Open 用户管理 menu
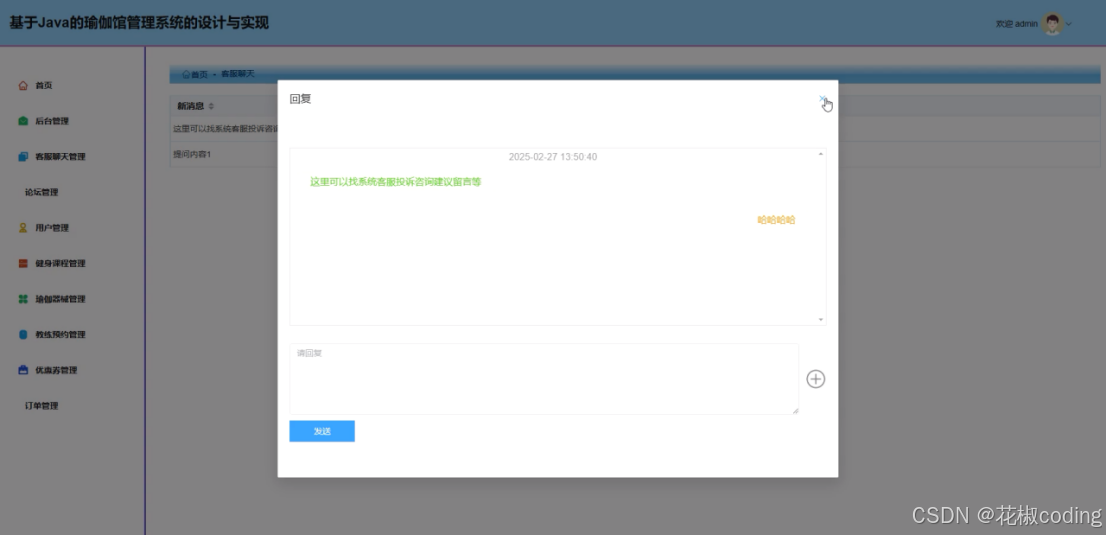Image resolution: width=1106 pixels, height=536 pixels. (52, 228)
